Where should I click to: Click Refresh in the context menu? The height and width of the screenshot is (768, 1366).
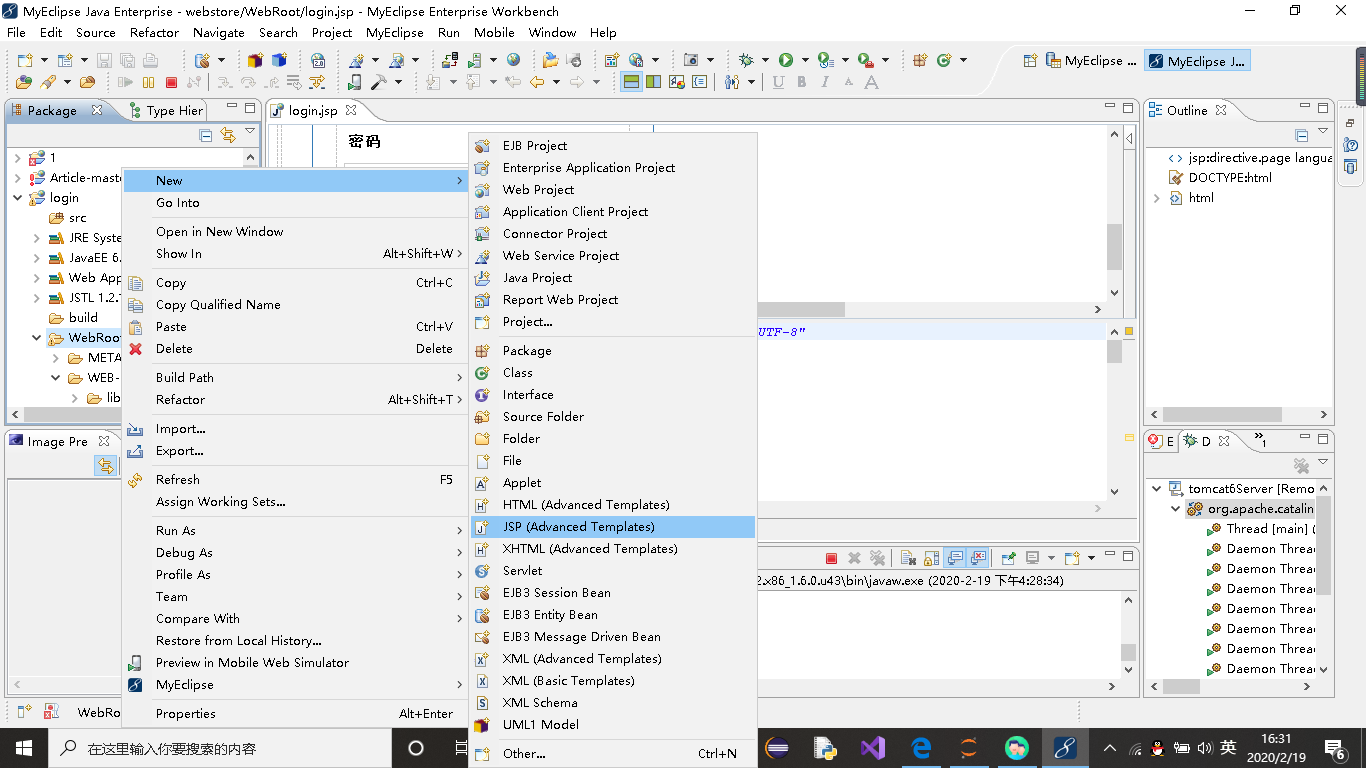[178, 479]
